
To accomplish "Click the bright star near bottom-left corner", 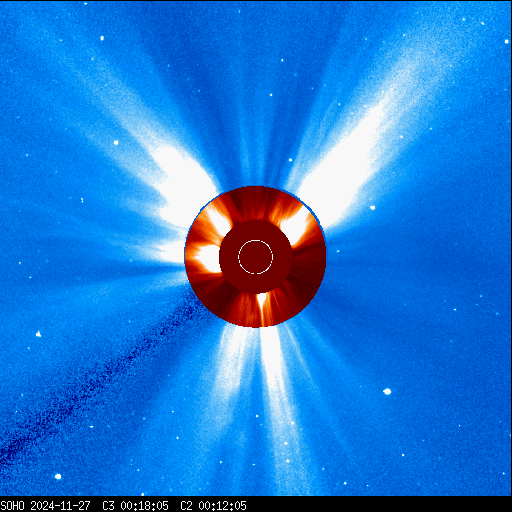I will [x=58, y=476].
